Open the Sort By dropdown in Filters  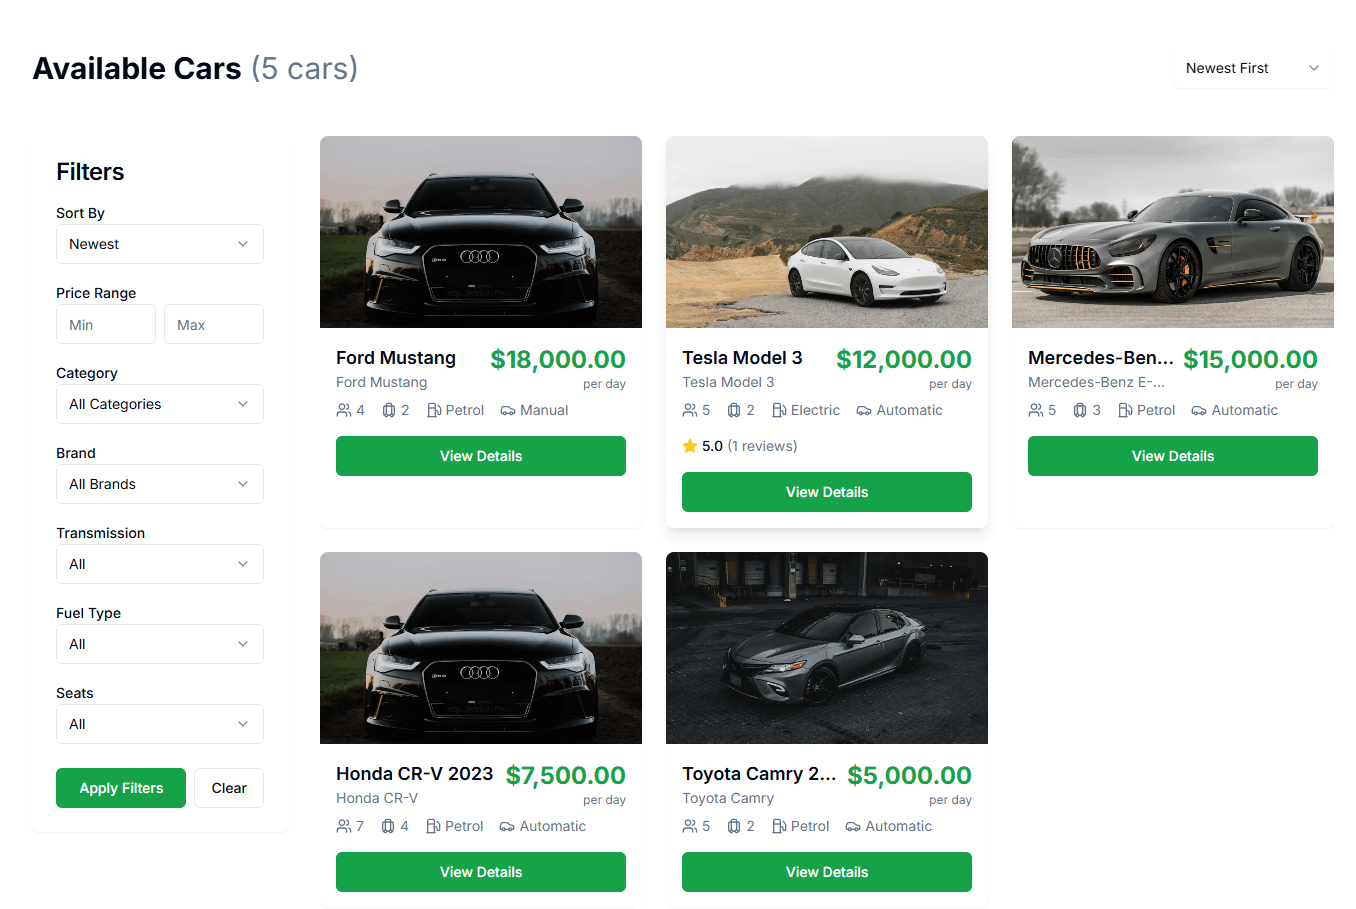coord(159,243)
